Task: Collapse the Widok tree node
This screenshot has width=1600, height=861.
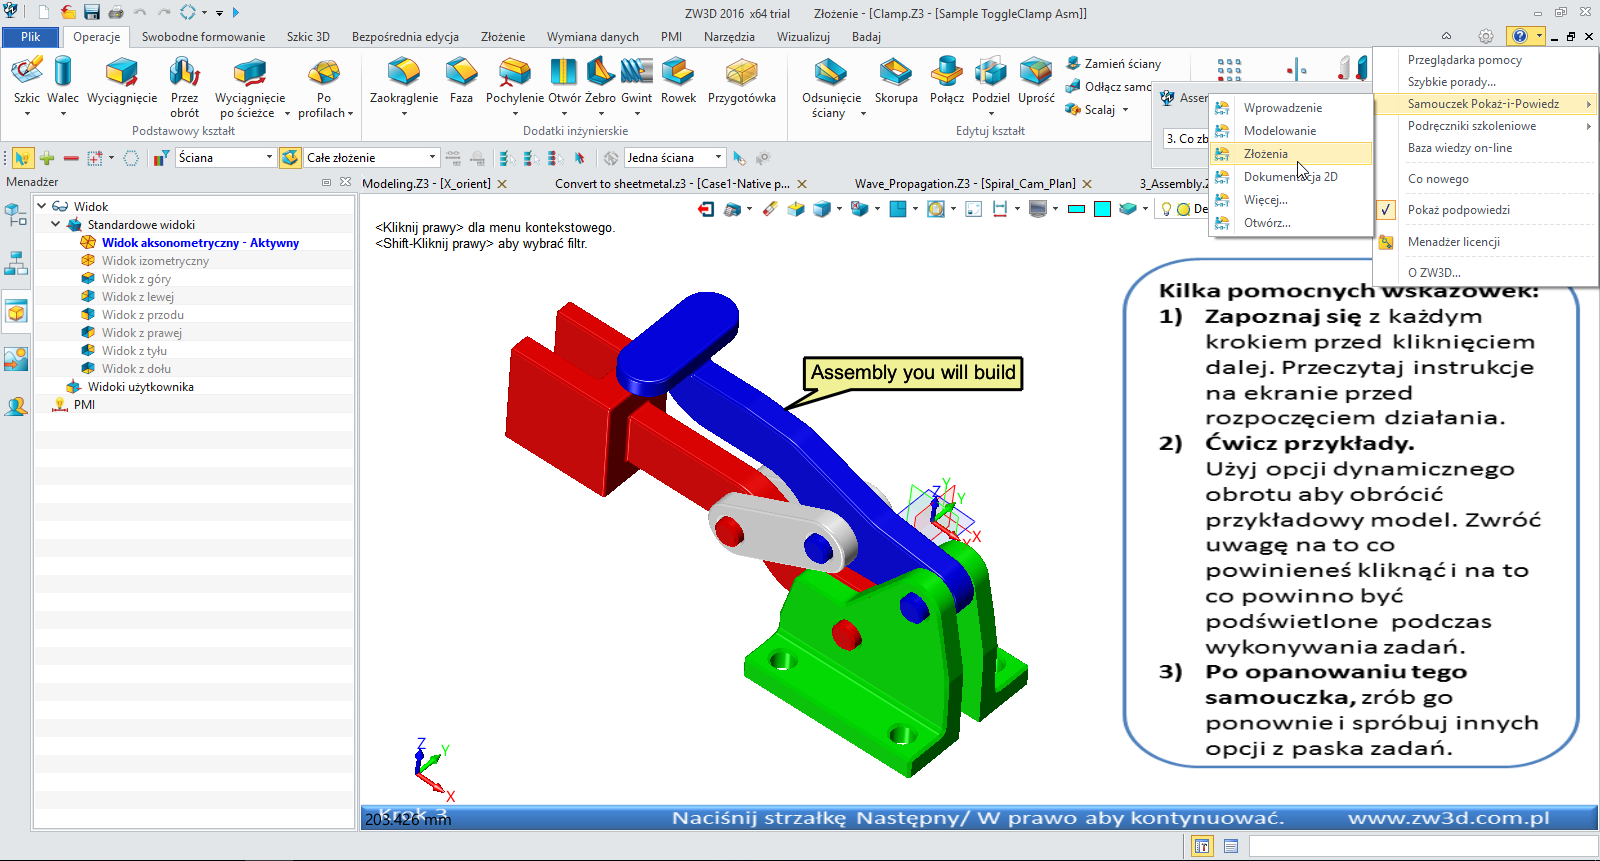Action: point(42,206)
